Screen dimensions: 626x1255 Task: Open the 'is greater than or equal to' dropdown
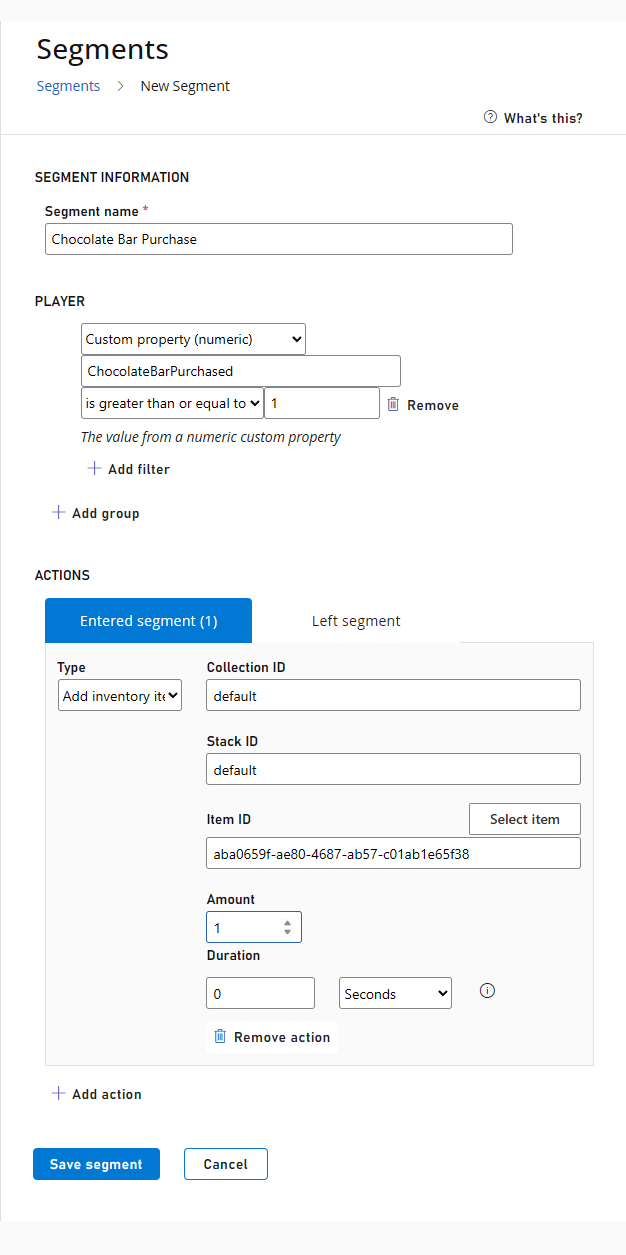click(172, 403)
